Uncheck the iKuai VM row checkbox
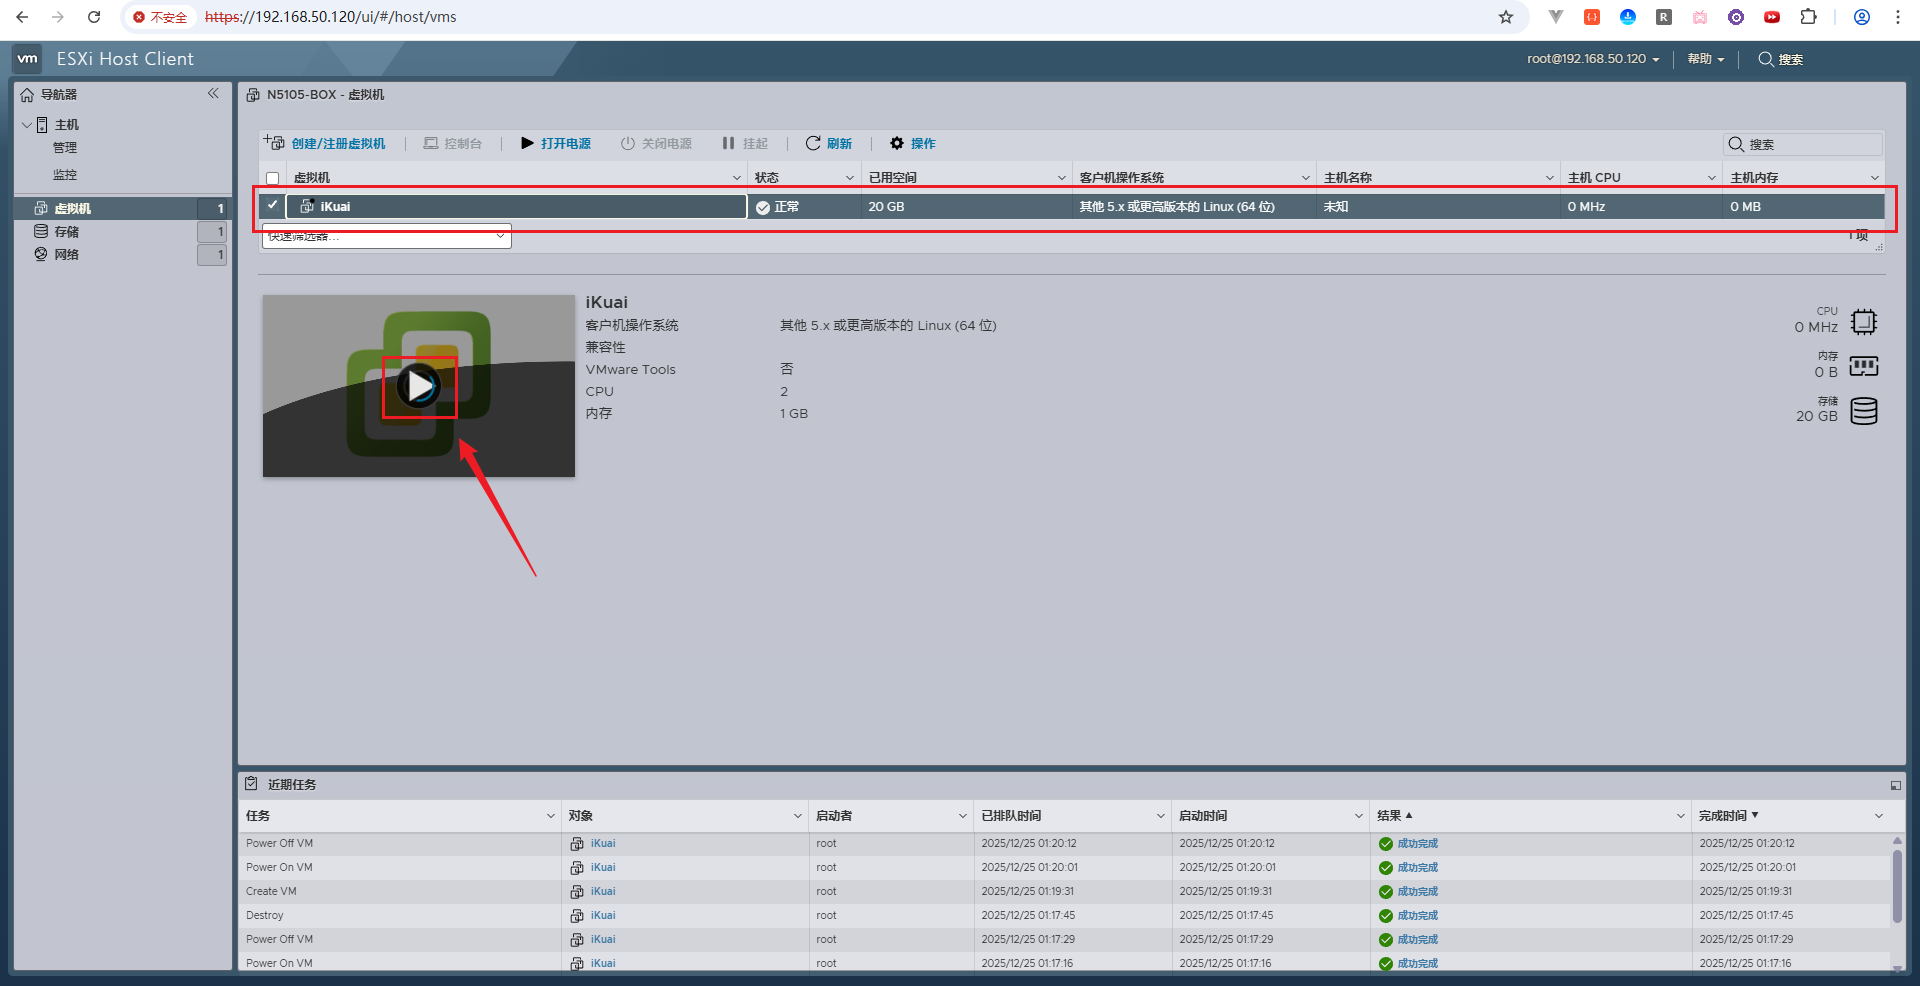Viewport: 1920px width, 986px height. 272,205
